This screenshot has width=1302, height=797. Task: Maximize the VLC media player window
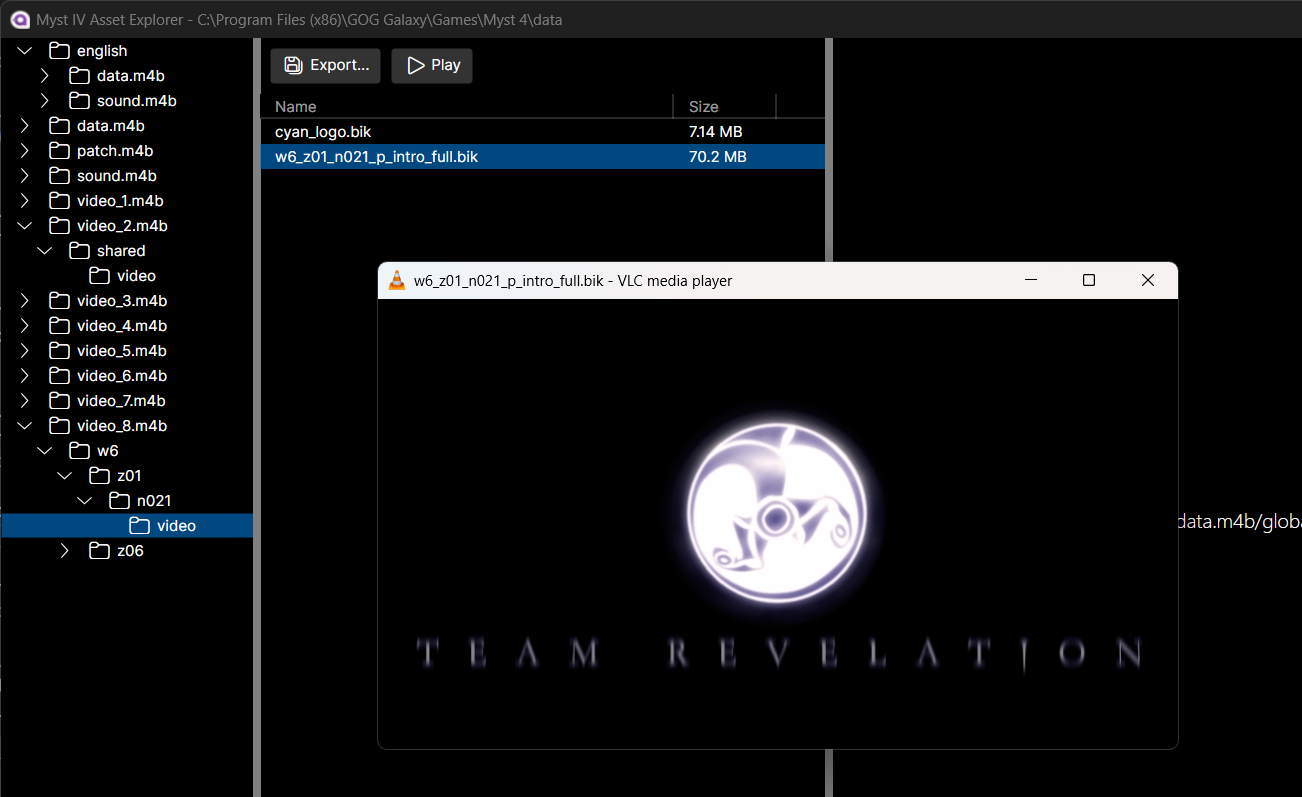pos(1089,281)
